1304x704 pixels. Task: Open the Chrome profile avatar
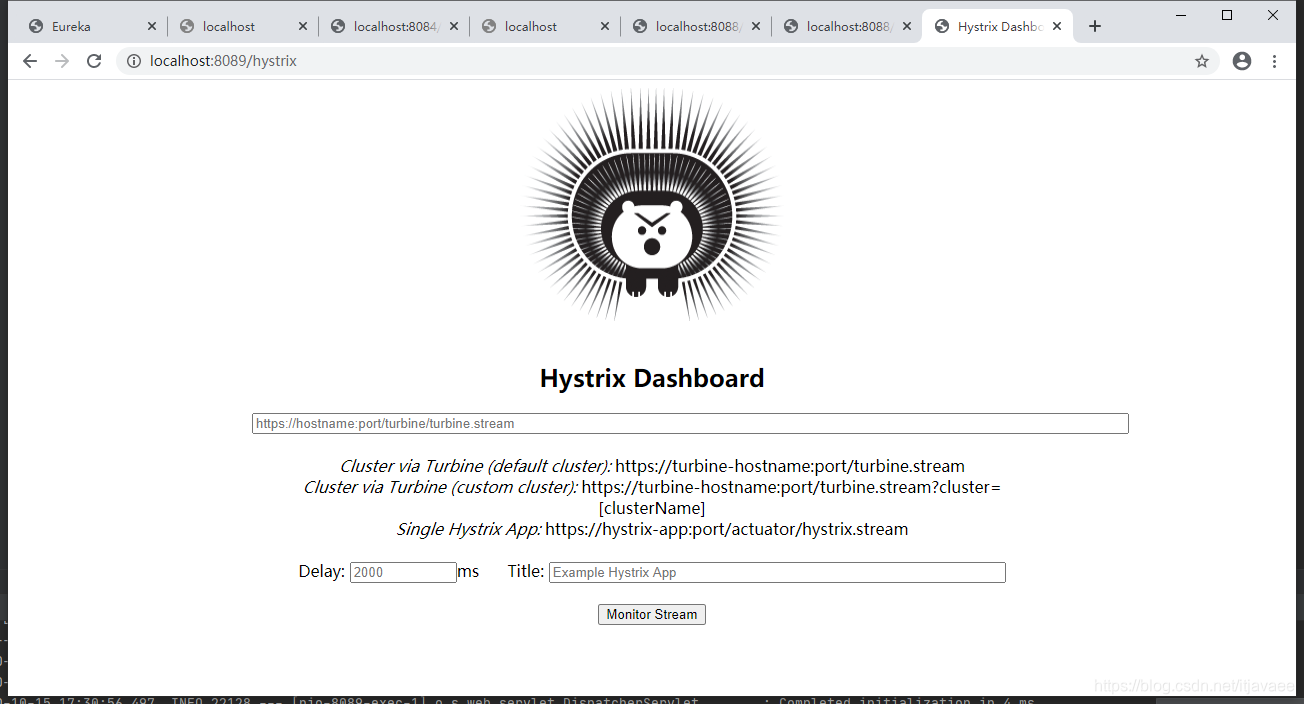tap(1242, 61)
